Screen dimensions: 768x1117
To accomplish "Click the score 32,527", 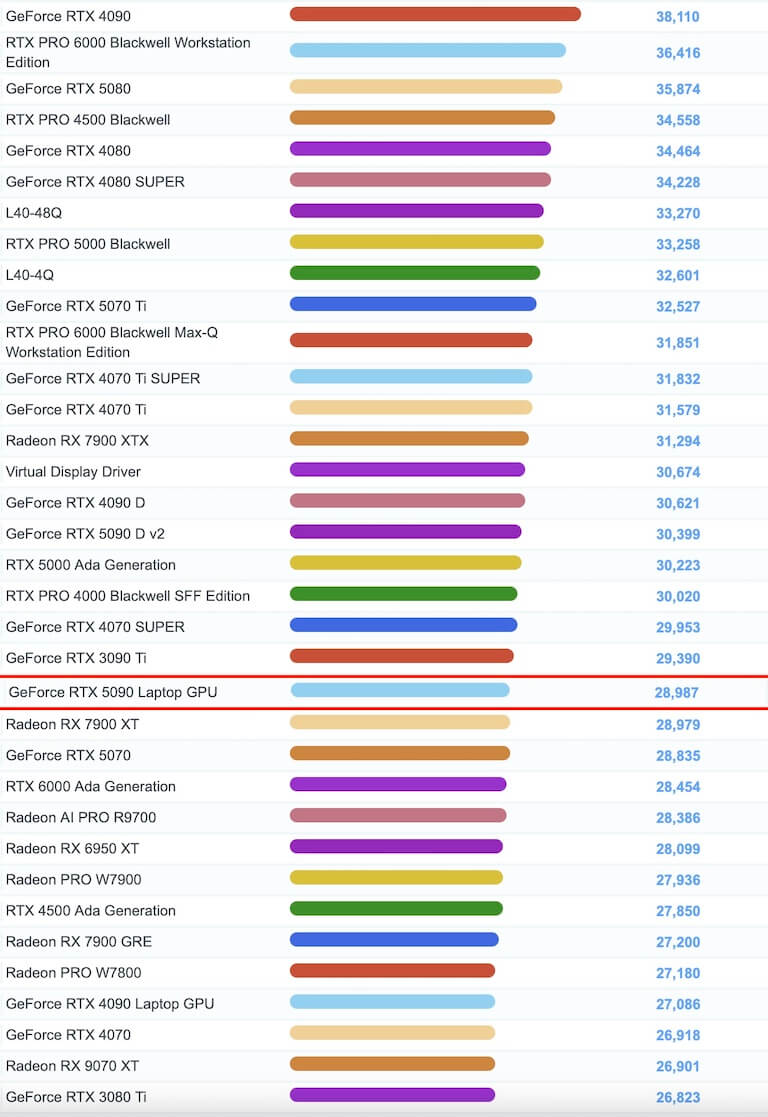I will [x=678, y=306].
